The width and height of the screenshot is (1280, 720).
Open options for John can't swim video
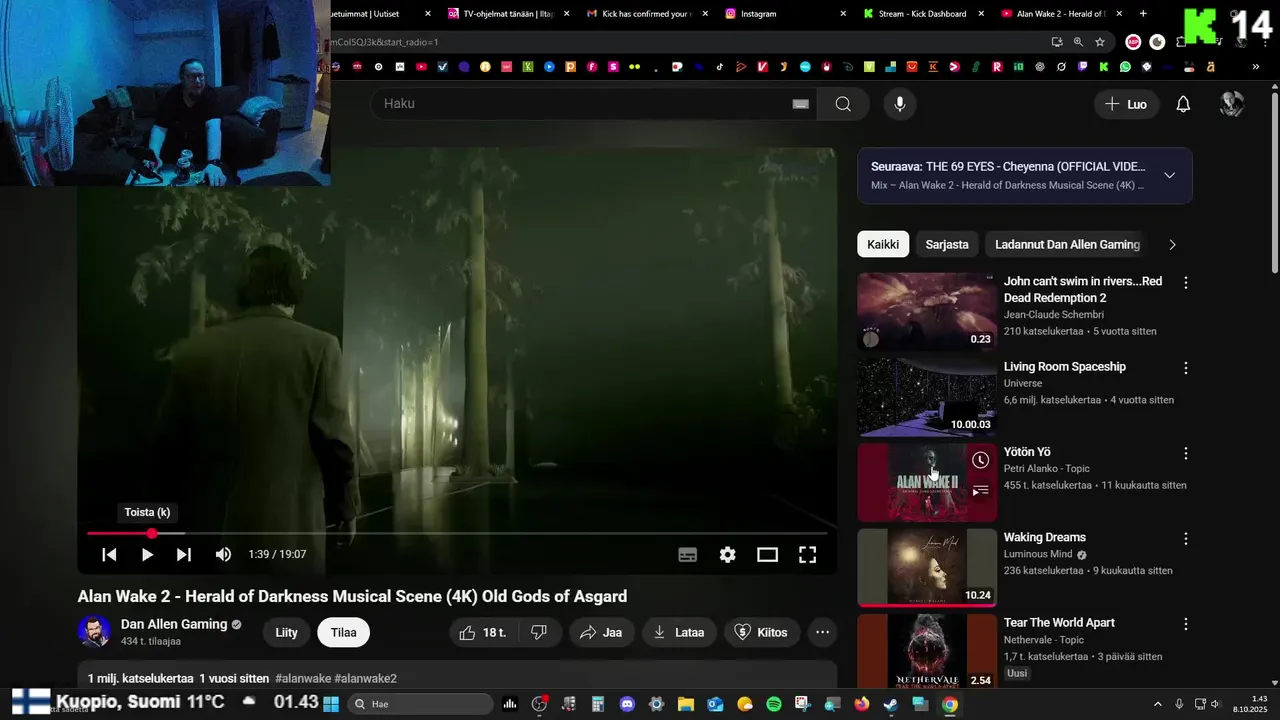coord(1186,283)
